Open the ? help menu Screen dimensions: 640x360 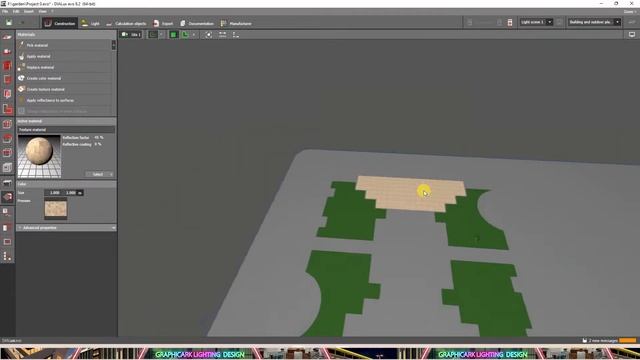52,11
